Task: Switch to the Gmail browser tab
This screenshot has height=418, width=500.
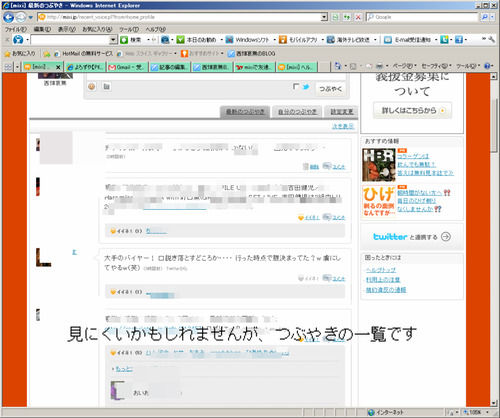Action: pos(128,67)
